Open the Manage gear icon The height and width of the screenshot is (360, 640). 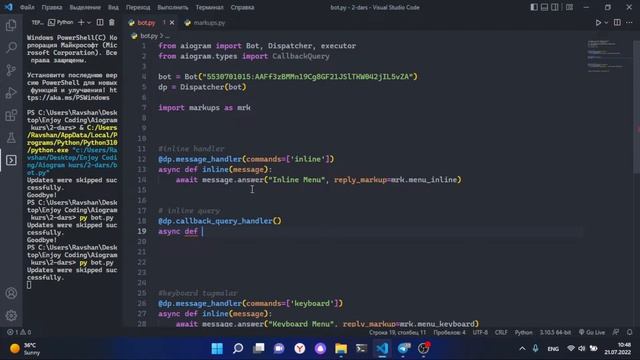click(x=11, y=315)
